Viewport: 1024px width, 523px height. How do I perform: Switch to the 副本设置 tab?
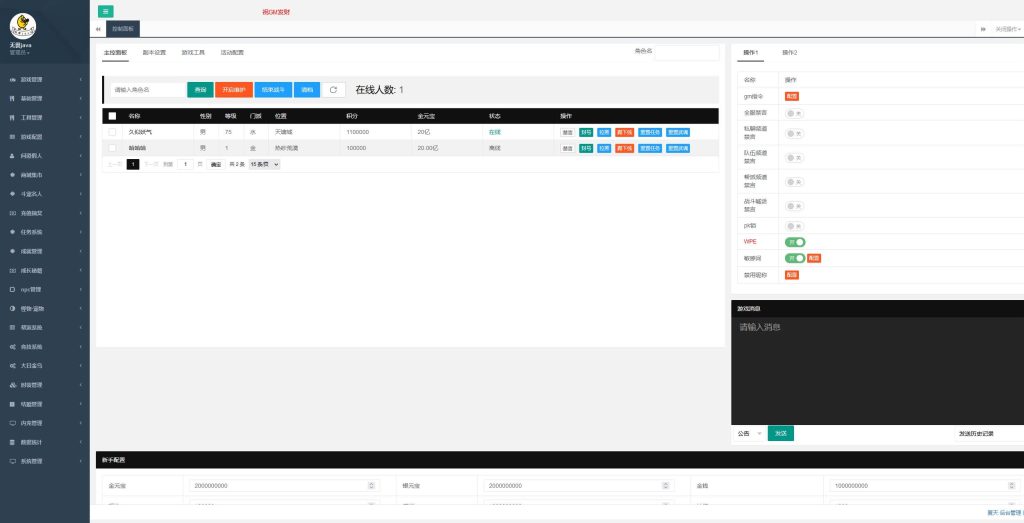tap(154, 52)
